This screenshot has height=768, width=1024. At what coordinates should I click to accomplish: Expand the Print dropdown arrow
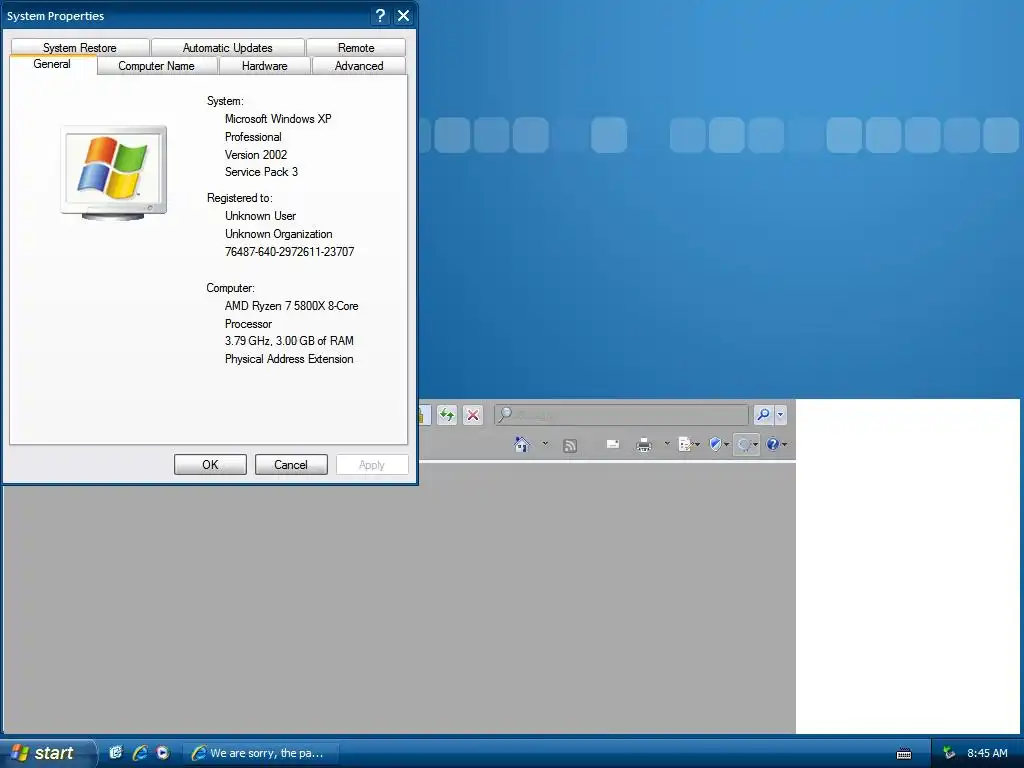[x=667, y=444]
